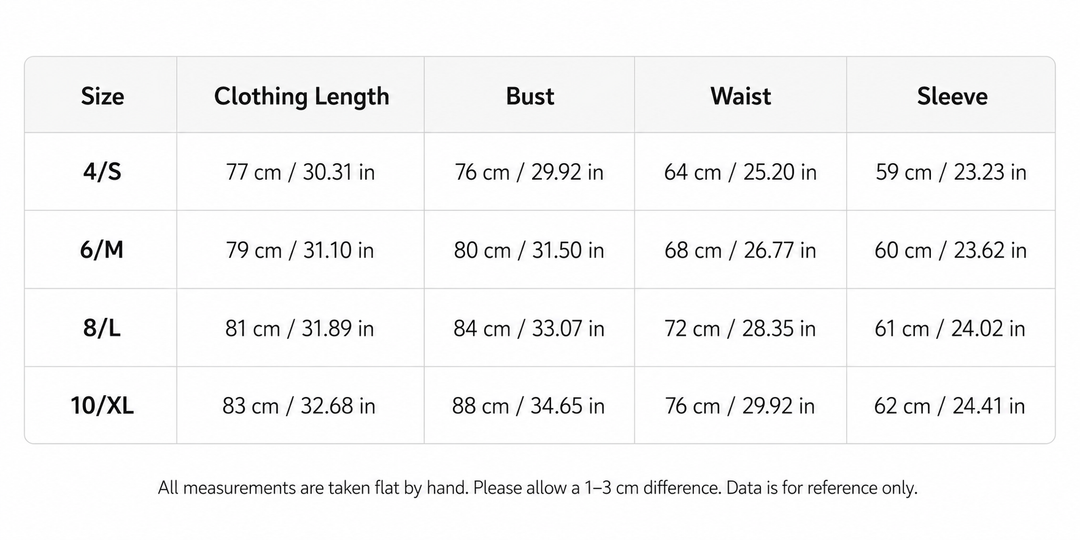1080x540 pixels.
Task: Click the 79 cm / 31.10 in length cell
Action: tap(300, 249)
